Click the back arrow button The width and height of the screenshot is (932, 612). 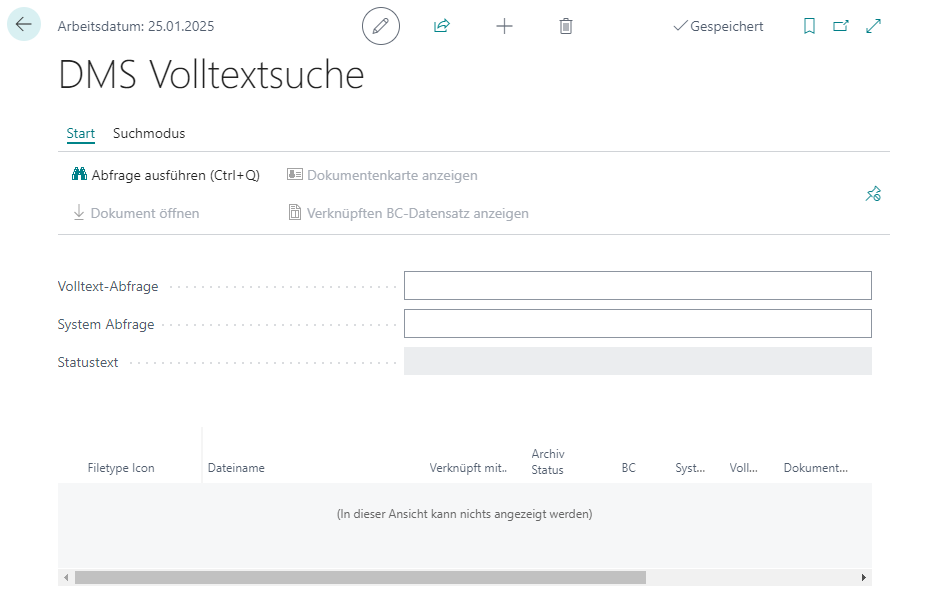click(x=24, y=25)
